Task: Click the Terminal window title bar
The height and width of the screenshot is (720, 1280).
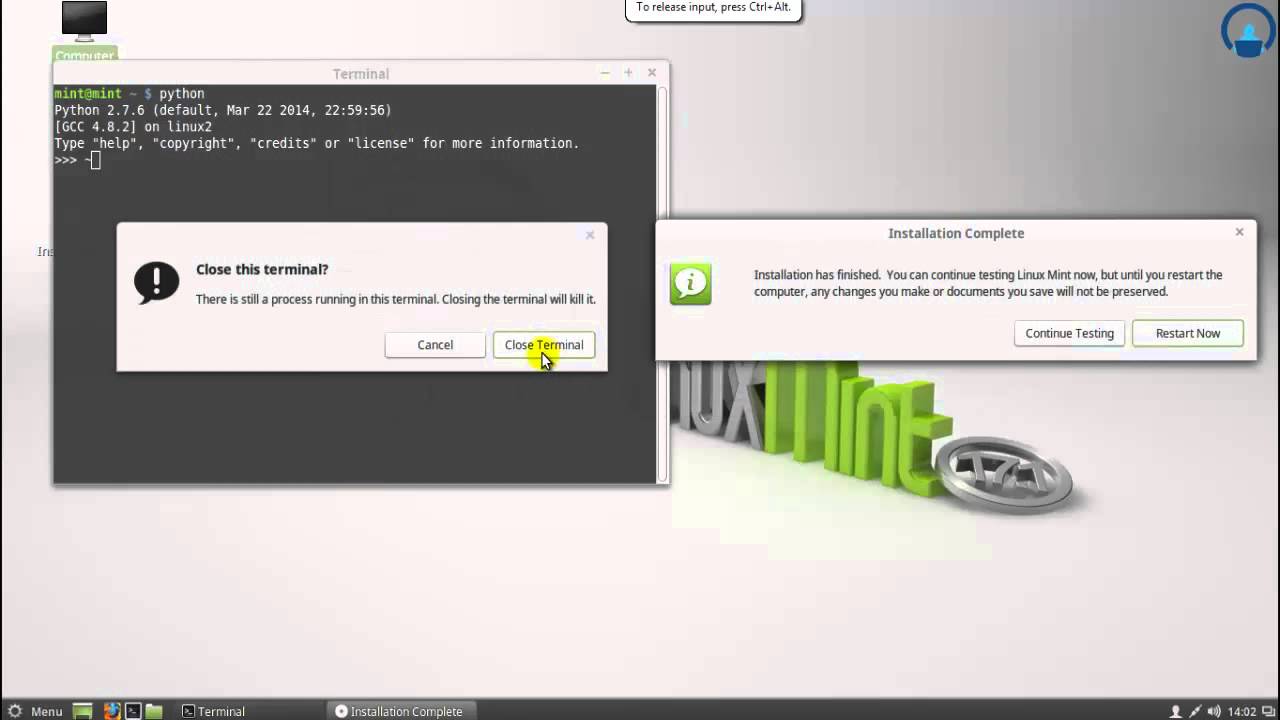Action: 361,73
